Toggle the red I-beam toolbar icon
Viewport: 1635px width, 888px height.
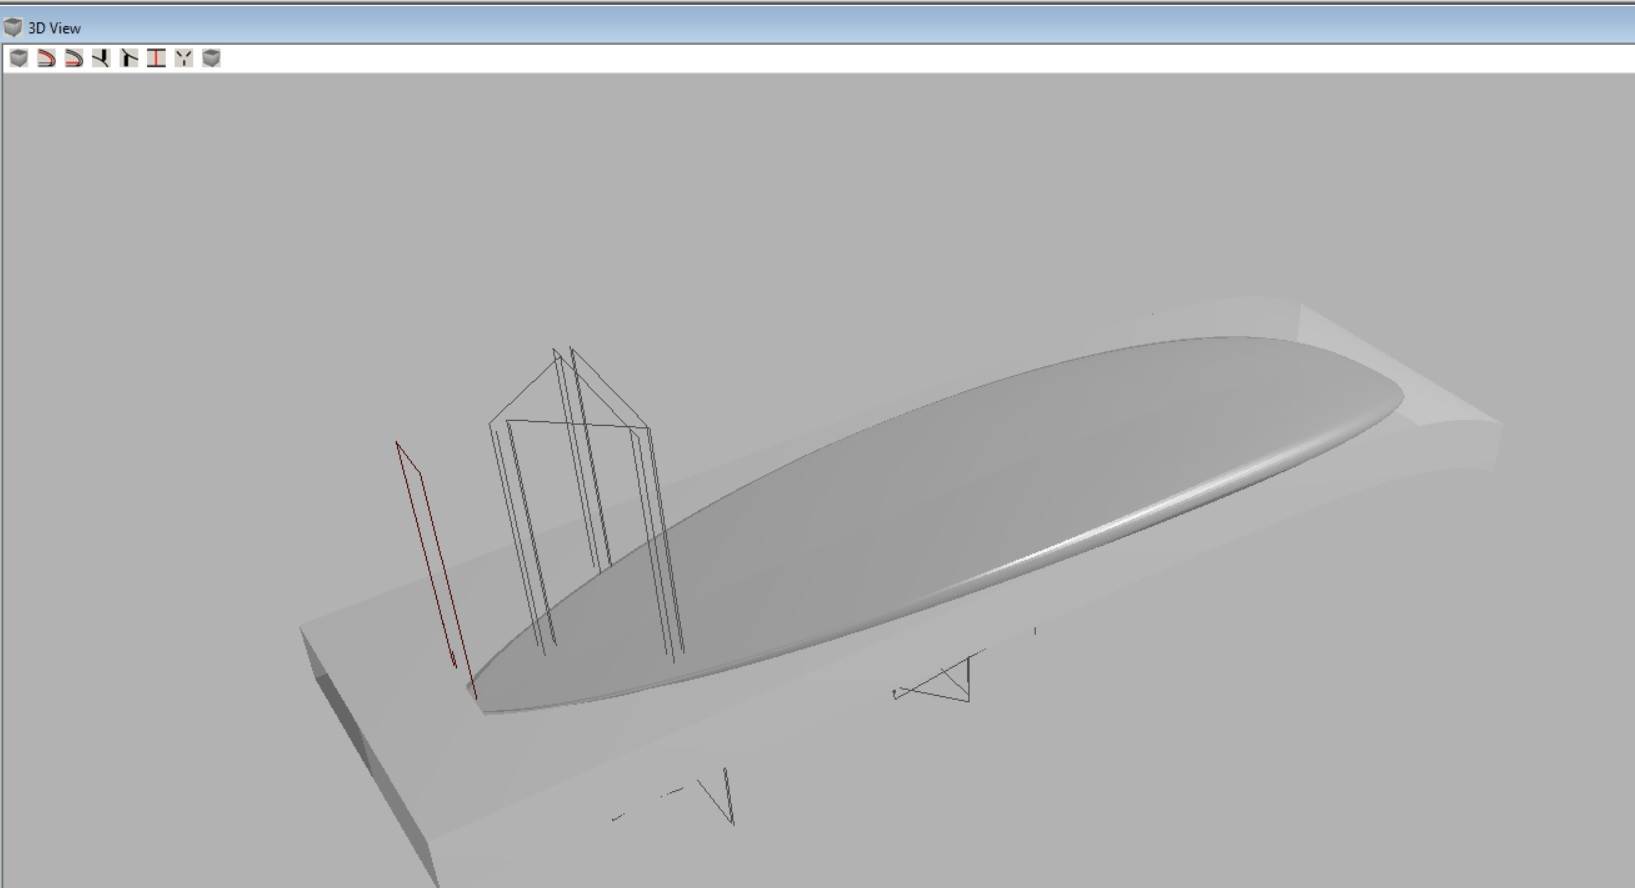[156, 58]
